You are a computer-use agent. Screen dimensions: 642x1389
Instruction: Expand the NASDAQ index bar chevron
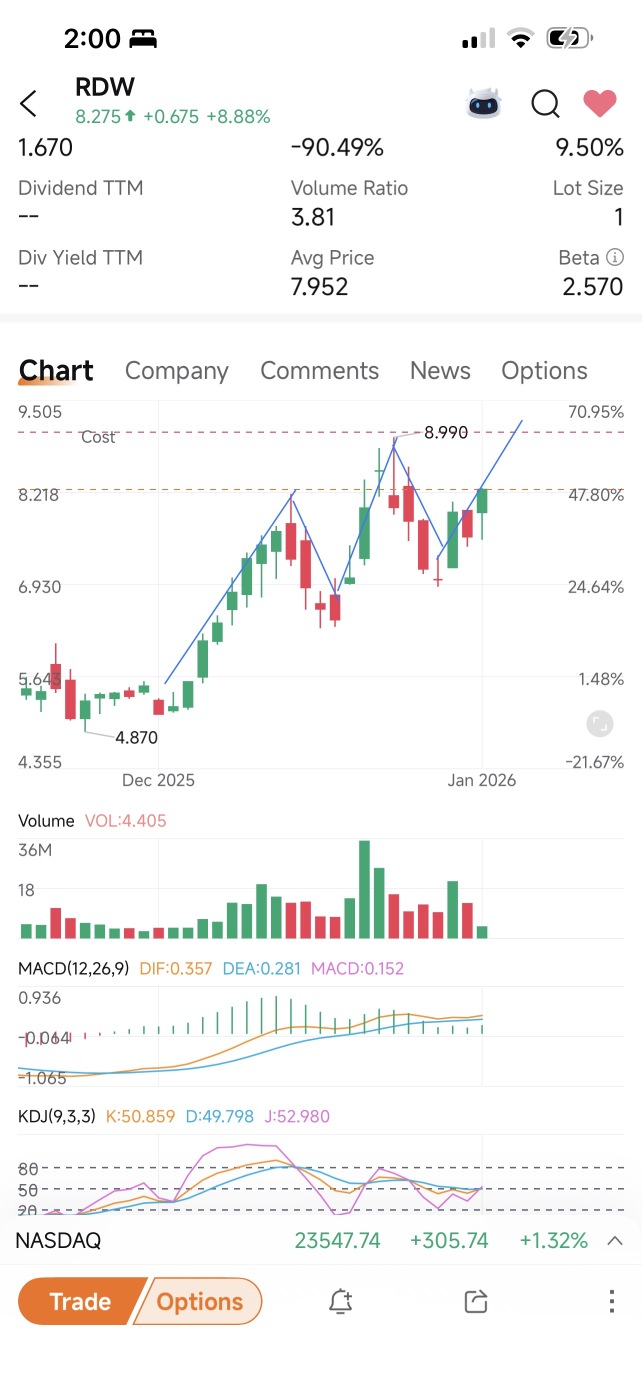615,1241
